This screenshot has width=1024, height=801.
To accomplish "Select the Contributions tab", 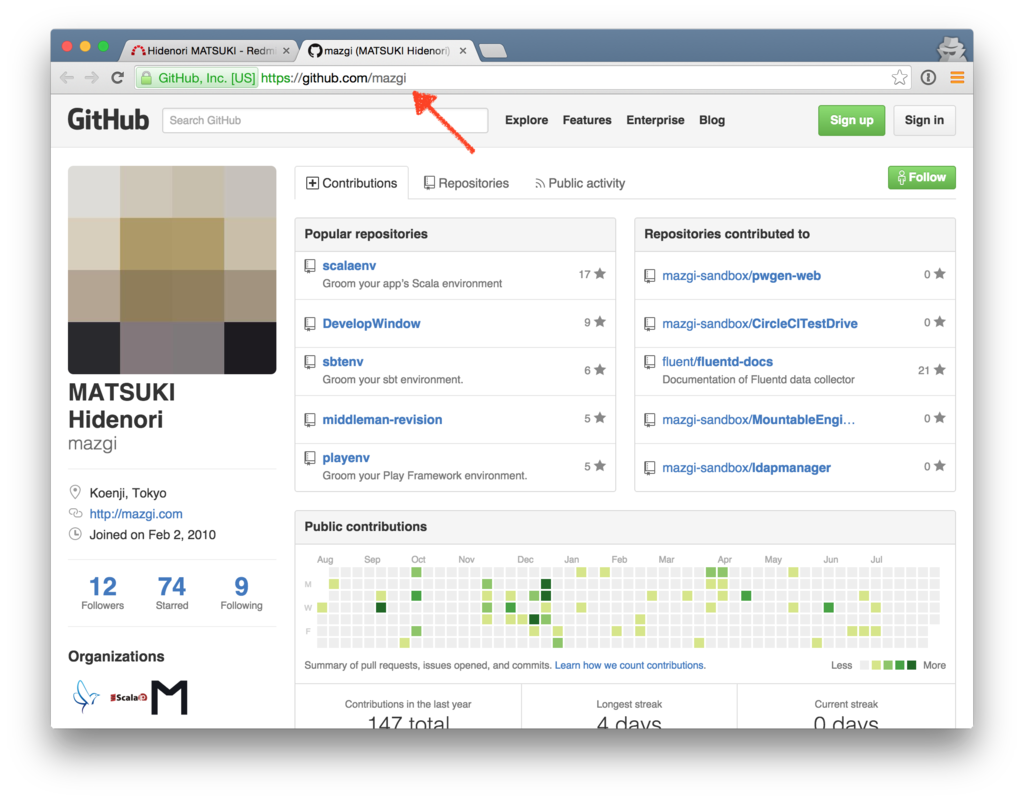I will tap(352, 183).
